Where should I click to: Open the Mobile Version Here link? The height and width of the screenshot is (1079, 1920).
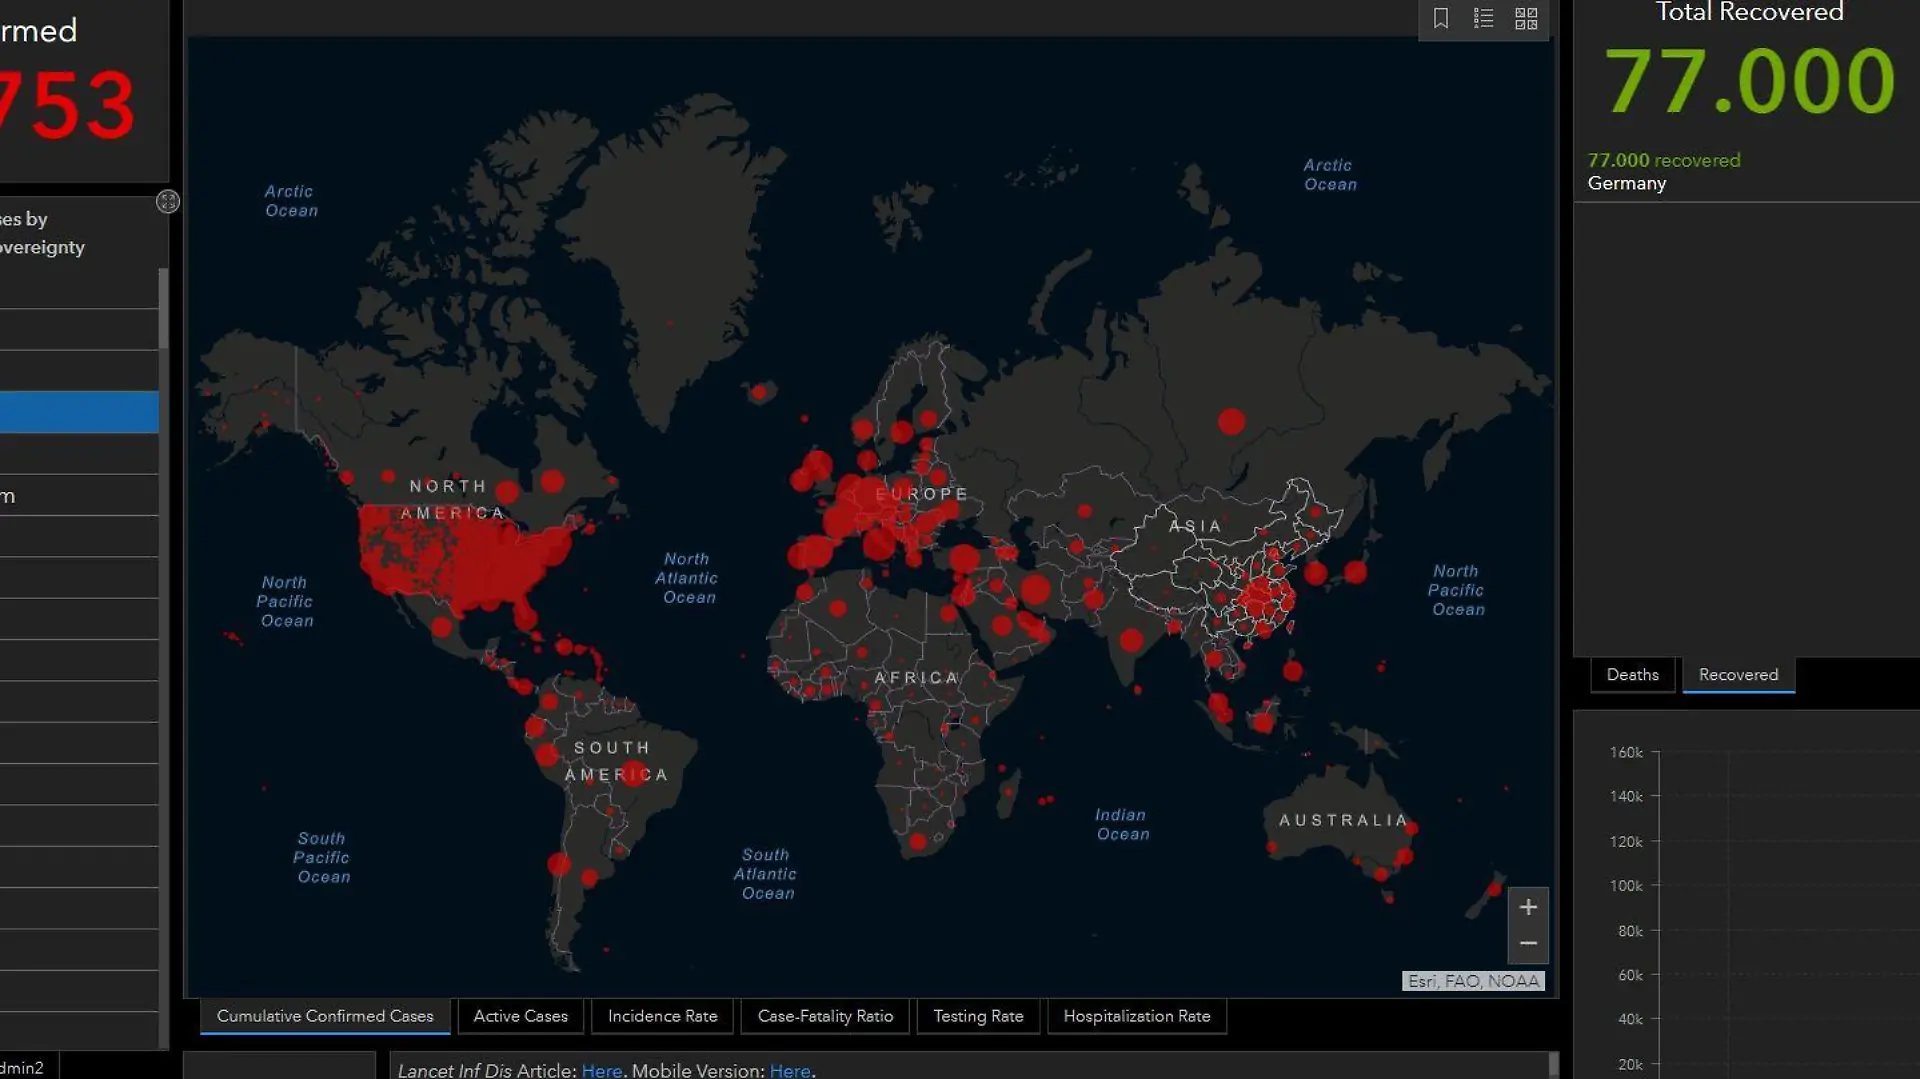[790, 1070]
